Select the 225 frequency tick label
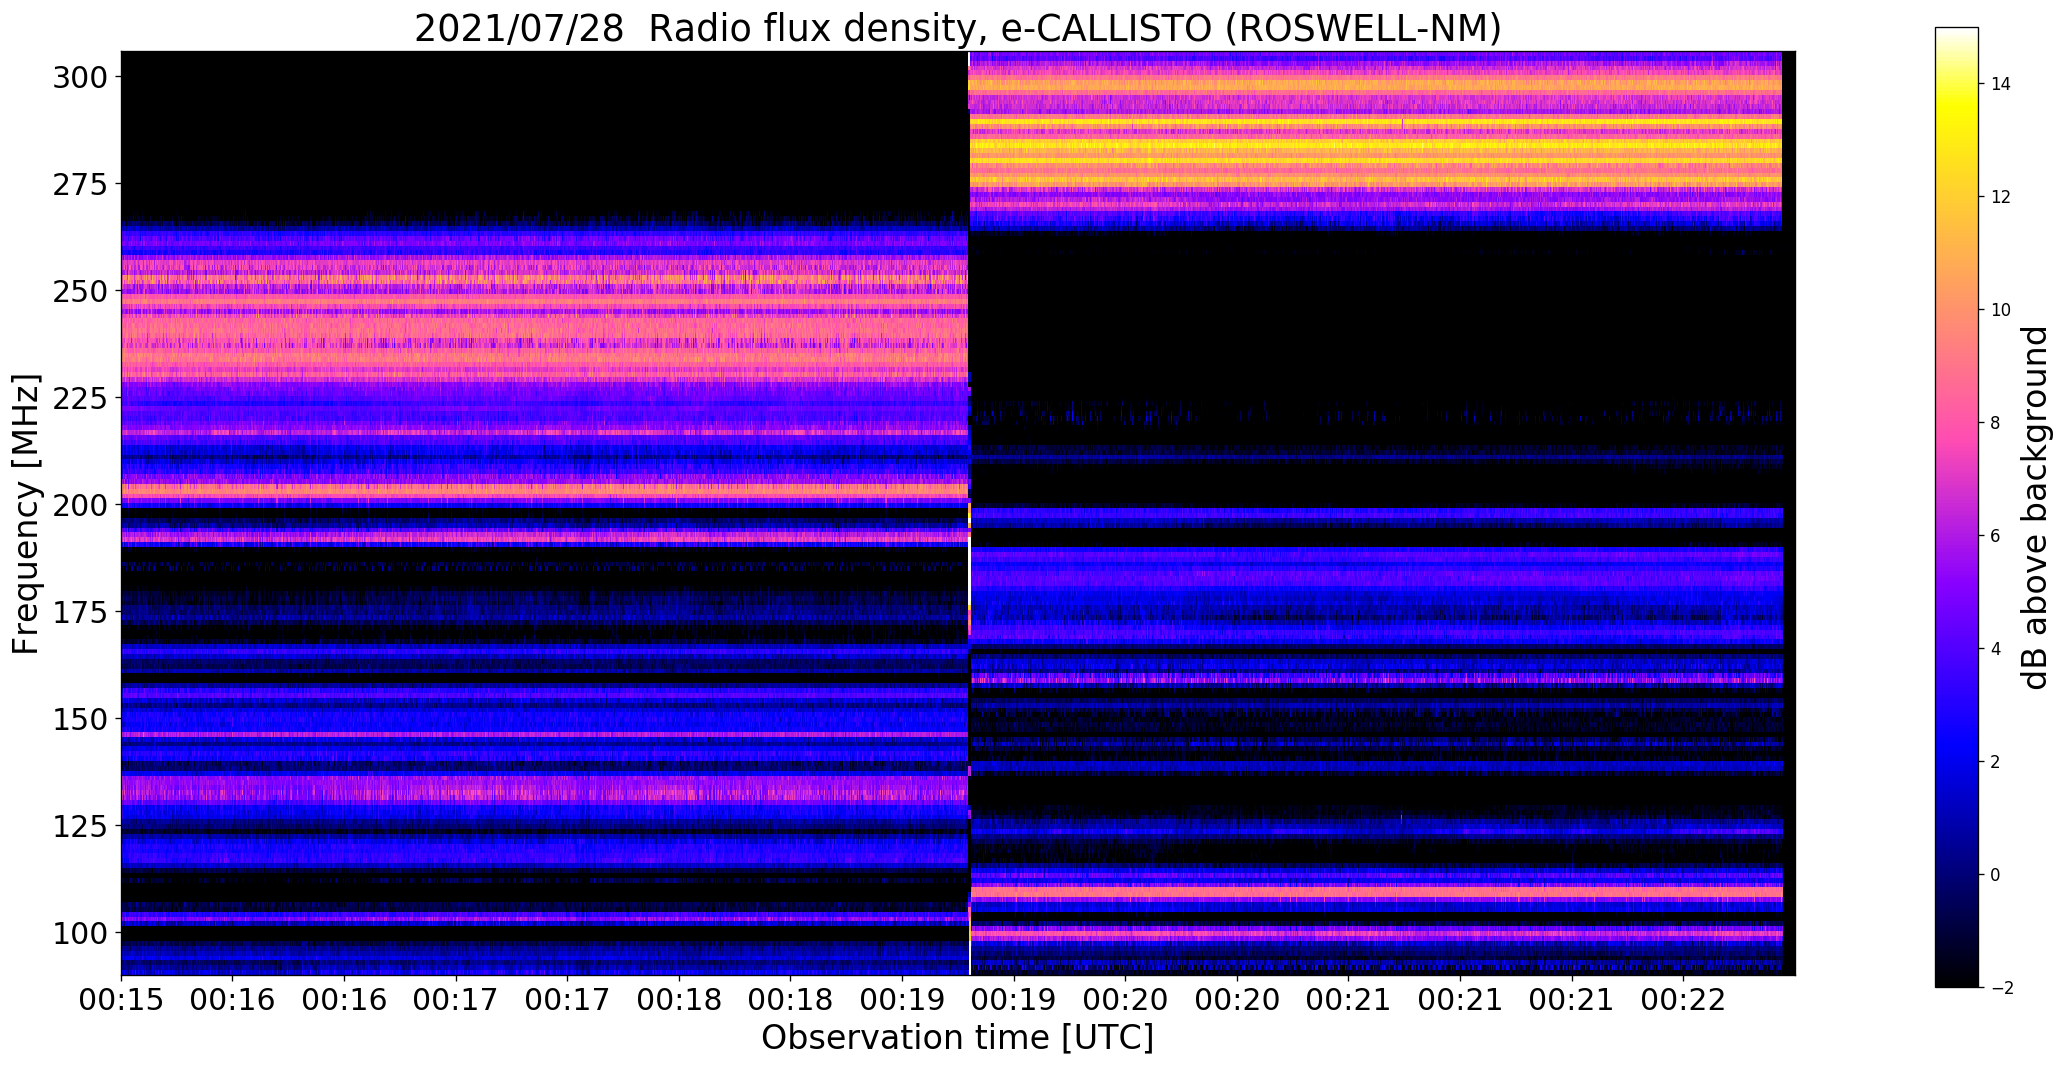This screenshot has width=2066, height=1067. (x=80, y=398)
